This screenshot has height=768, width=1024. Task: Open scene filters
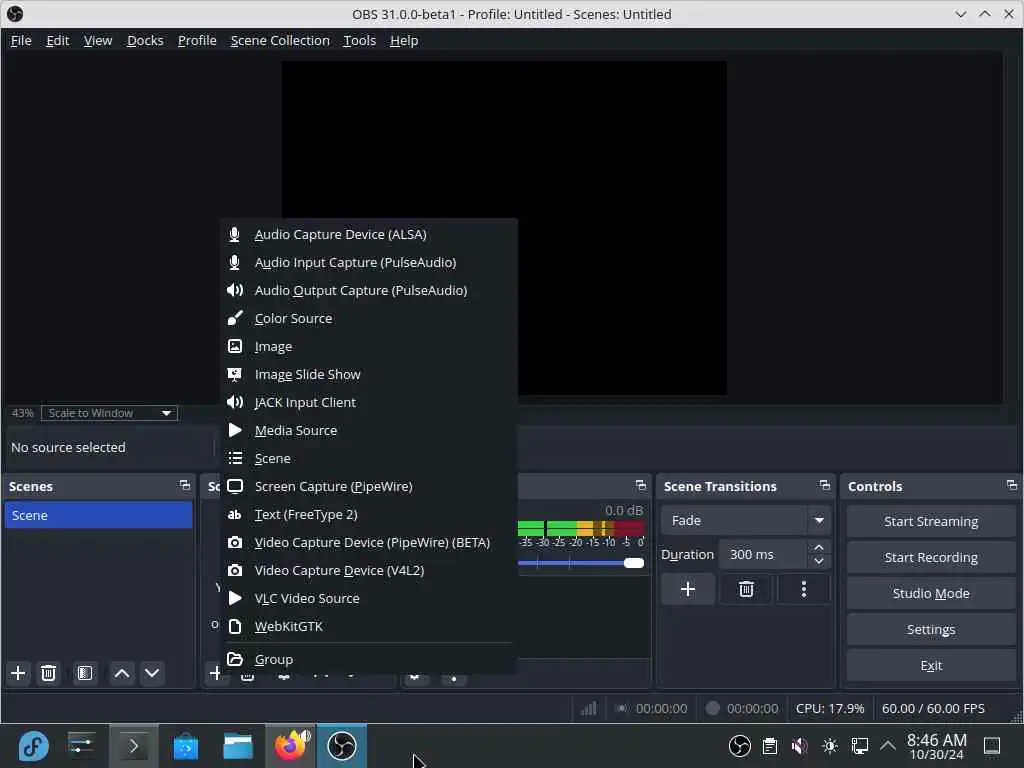click(85, 673)
